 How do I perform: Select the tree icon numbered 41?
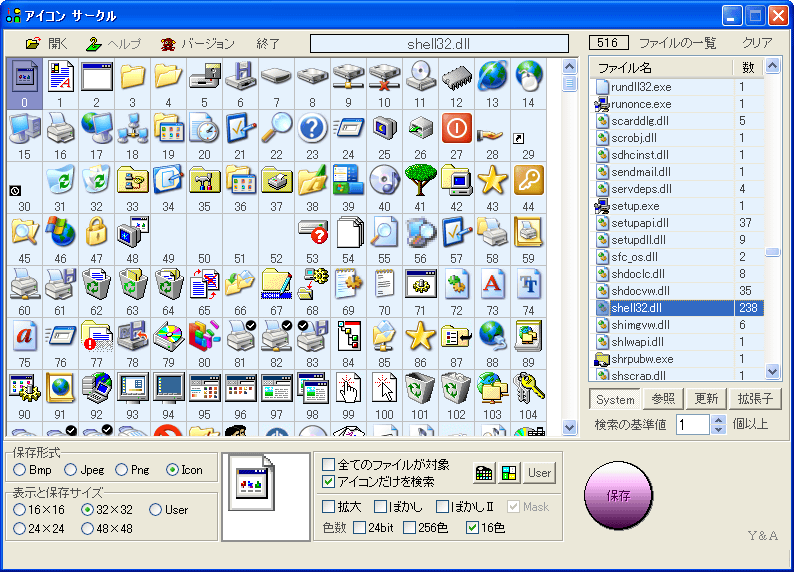pos(420,187)
